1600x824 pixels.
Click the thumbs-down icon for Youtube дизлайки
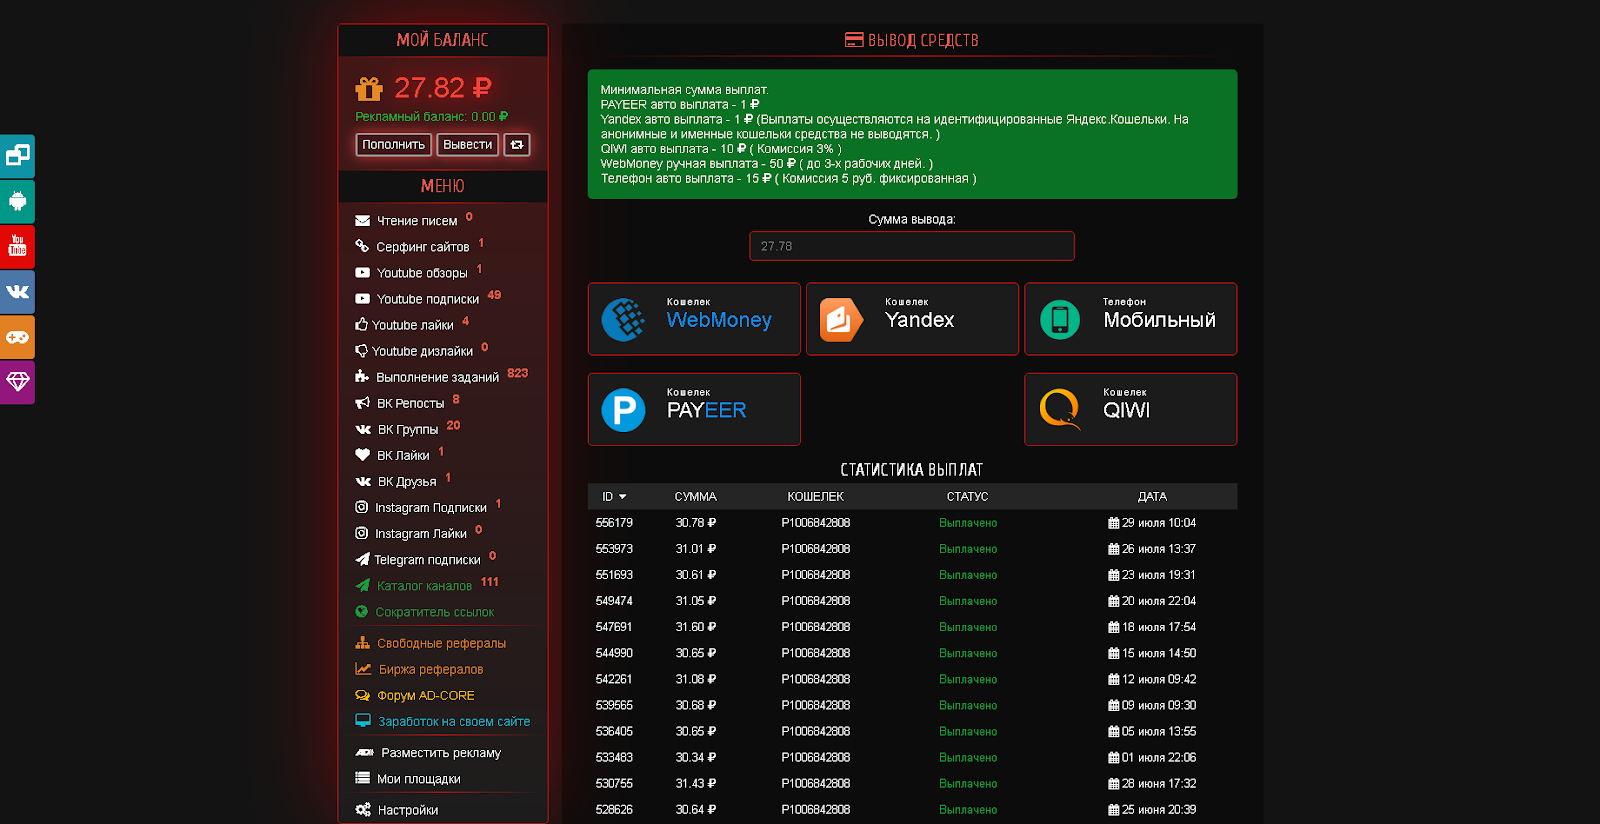(362, 351)
